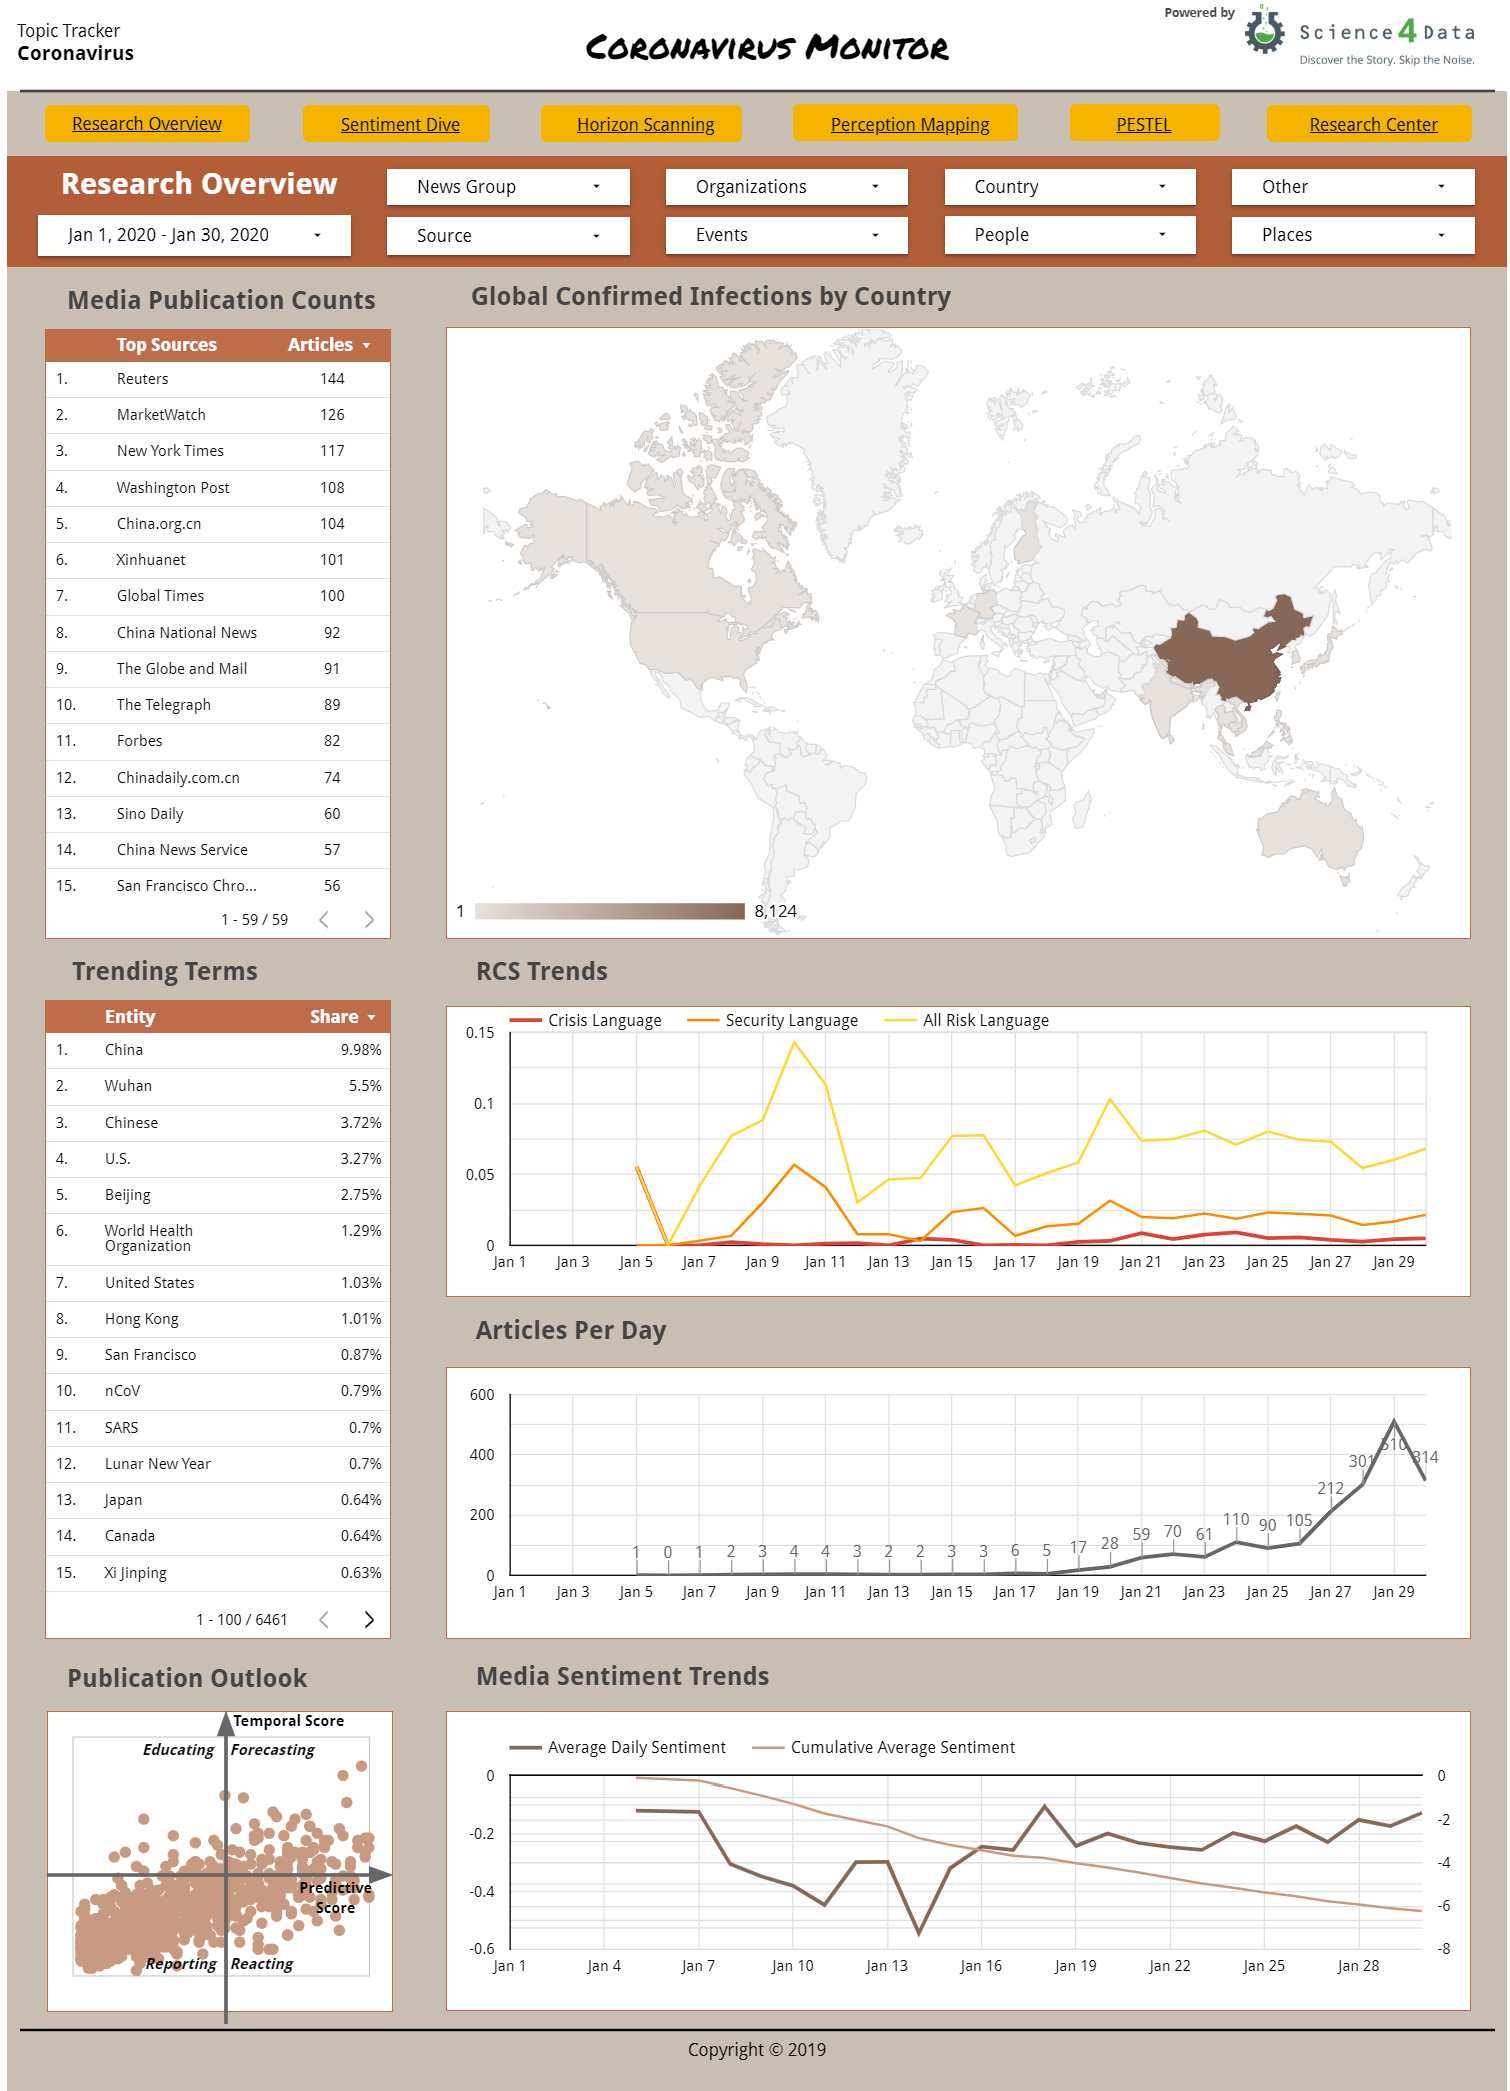
Task: Sort Trending Terms by Share column arrow
Action: click(372, 1017)
